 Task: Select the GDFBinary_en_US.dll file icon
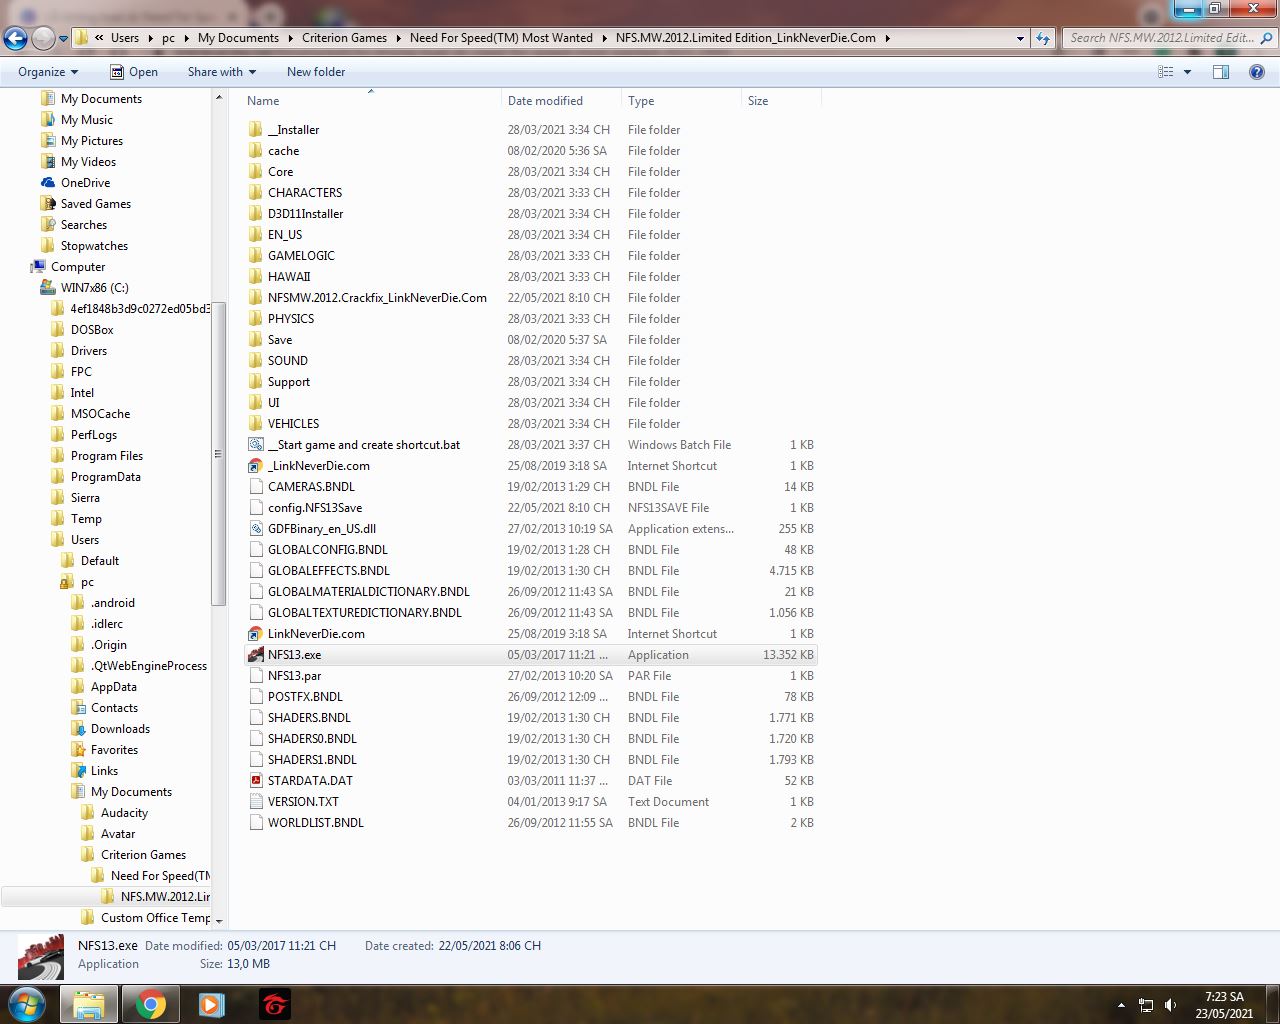point(256,529)
